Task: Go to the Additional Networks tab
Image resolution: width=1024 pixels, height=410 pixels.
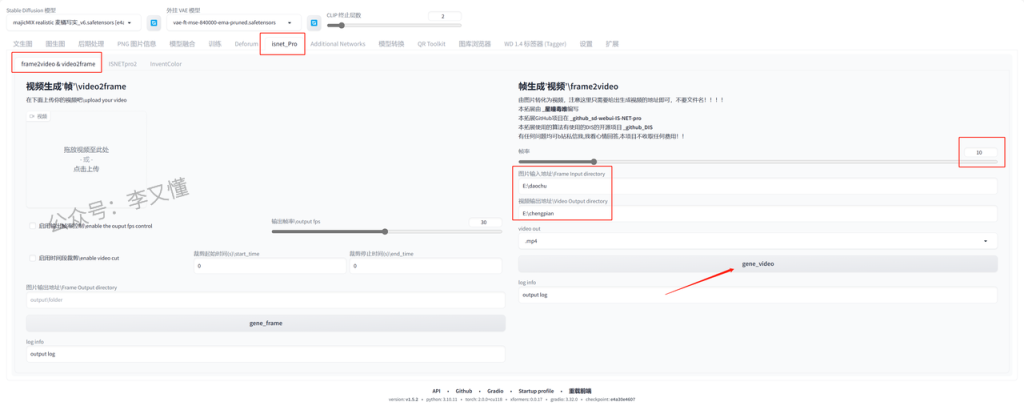Action: (x=337, y=44)
